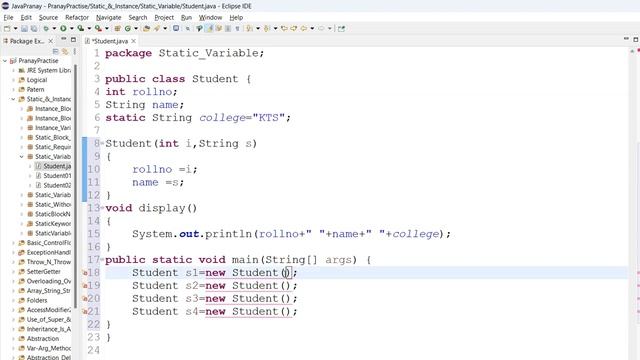Screen dimensions: 640x360
Task: Click the New file toolbar icon
Action: click(7, 29)
